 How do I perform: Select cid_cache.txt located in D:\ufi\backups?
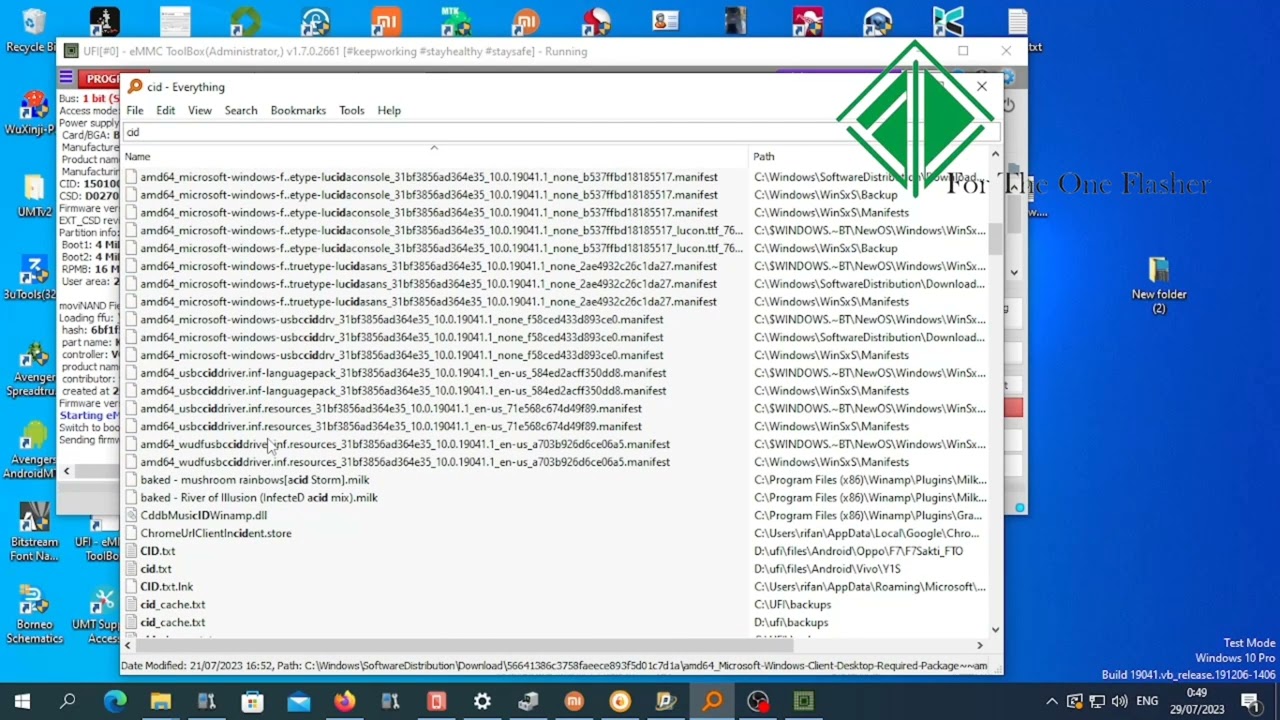pyautogui.click(x=173, y=622)
